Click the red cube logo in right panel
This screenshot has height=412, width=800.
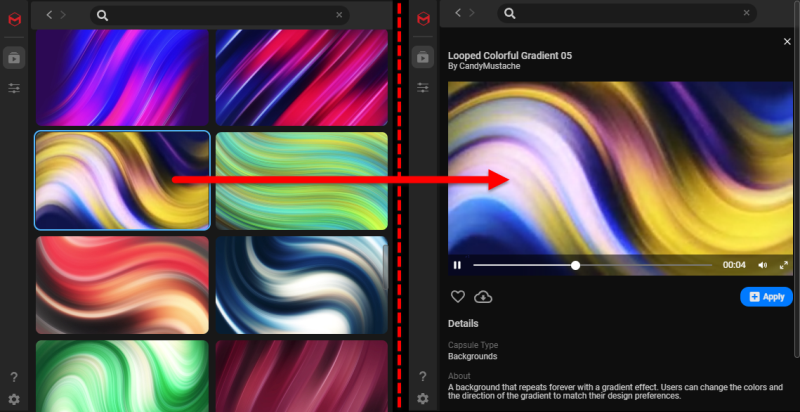pyautogui.click(x=423, y=19)
